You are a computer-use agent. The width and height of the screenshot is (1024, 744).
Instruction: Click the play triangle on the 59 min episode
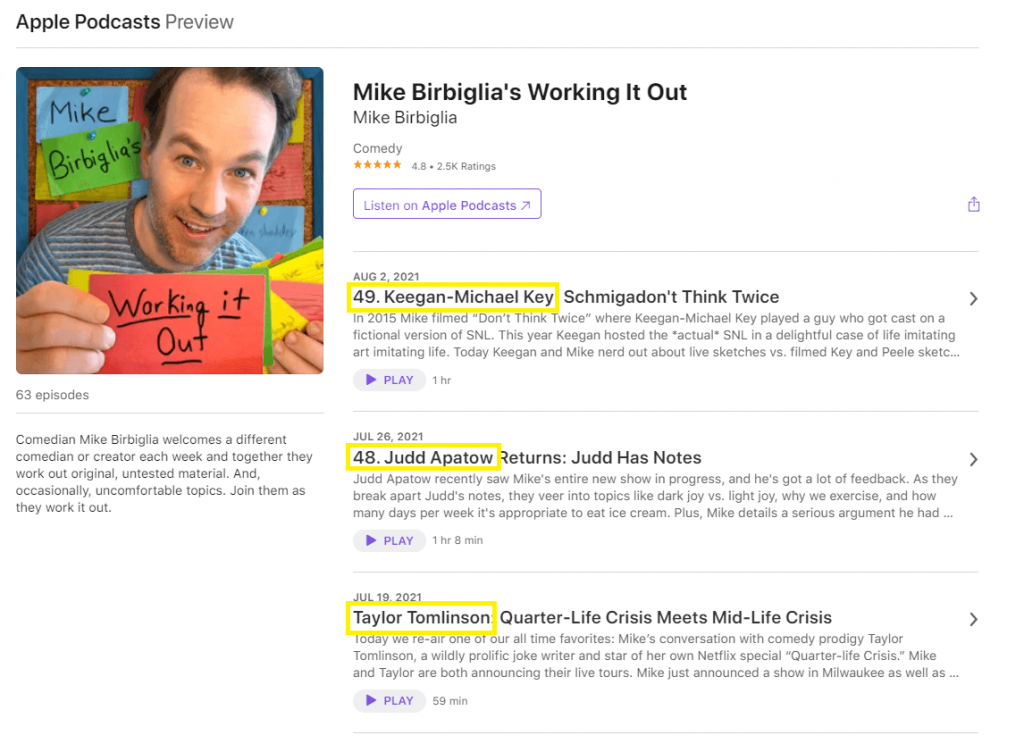point(371,701)
